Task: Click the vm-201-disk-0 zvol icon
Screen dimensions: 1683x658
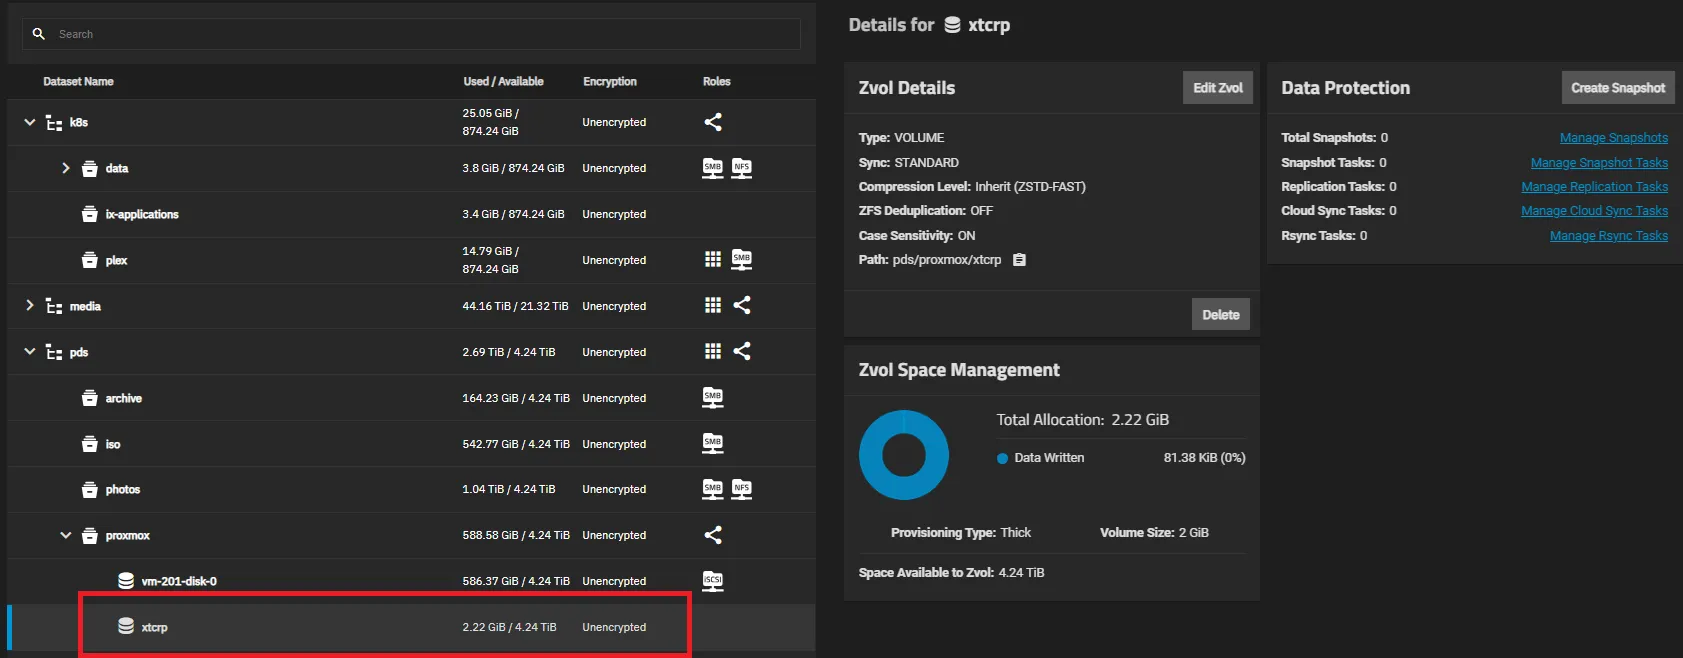Action: pos(126,581)
